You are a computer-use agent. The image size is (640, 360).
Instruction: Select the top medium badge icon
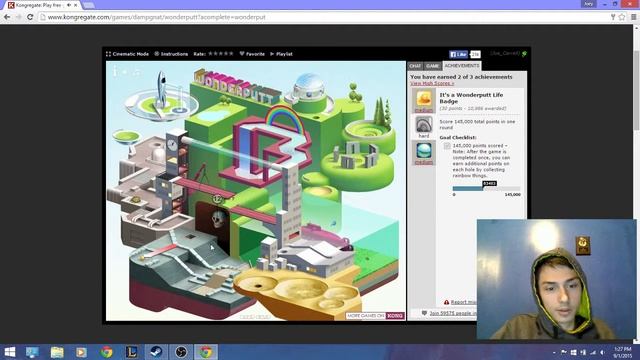[424, 99]
